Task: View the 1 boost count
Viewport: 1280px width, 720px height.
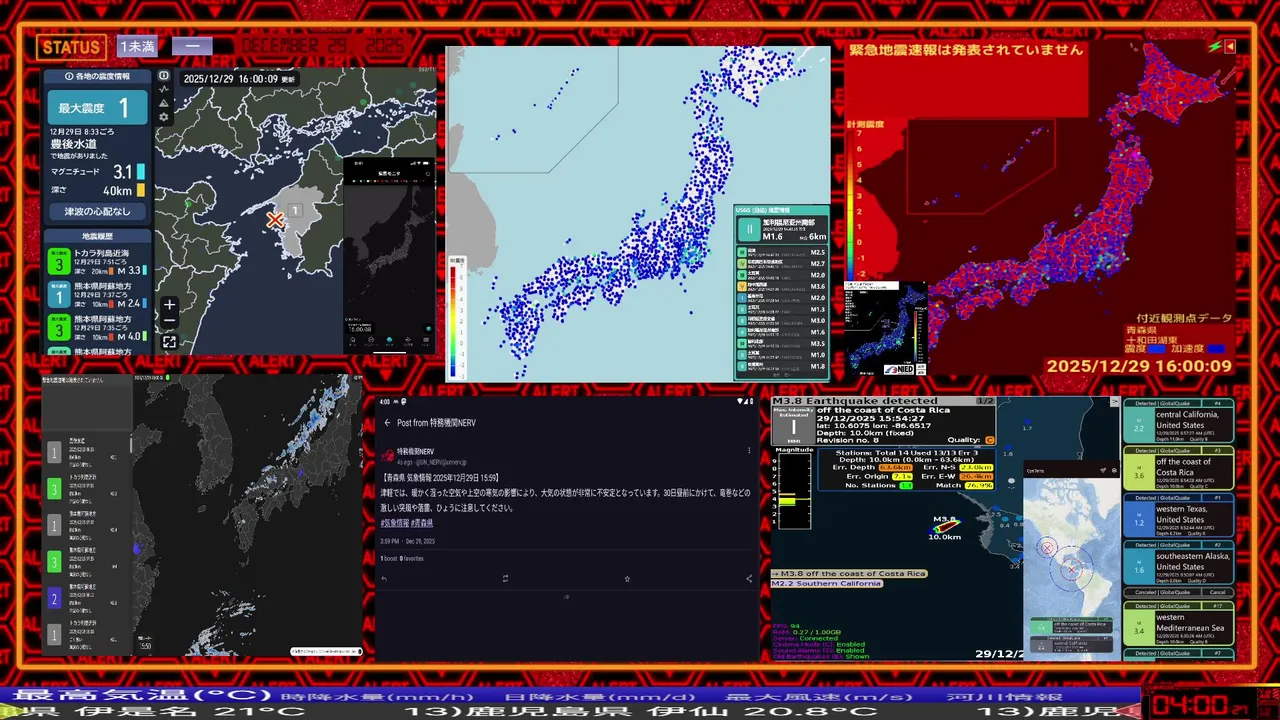Action: click(388, 558)
